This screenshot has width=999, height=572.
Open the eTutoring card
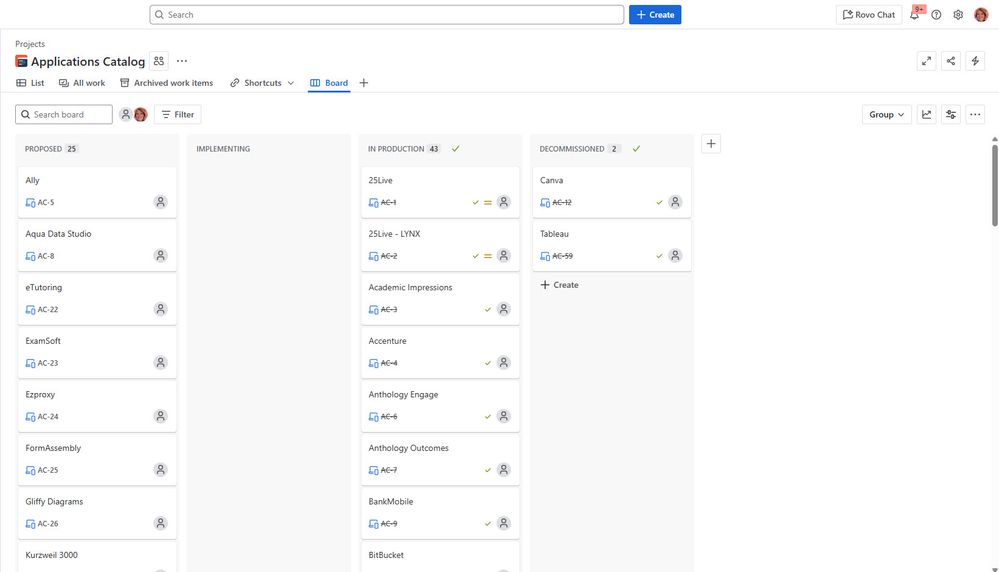tap(97, 298)
